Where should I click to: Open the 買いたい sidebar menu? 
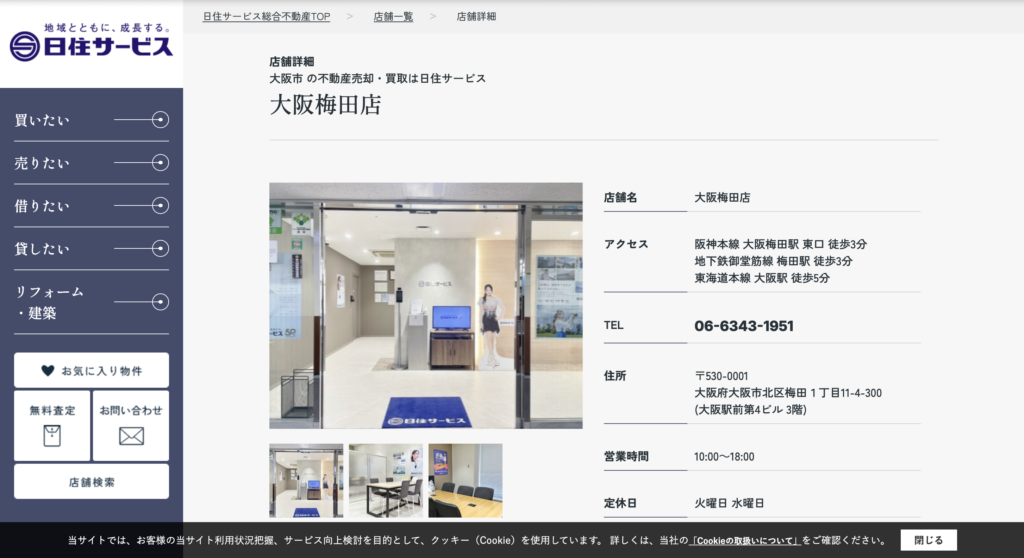[x=42, y=120]
